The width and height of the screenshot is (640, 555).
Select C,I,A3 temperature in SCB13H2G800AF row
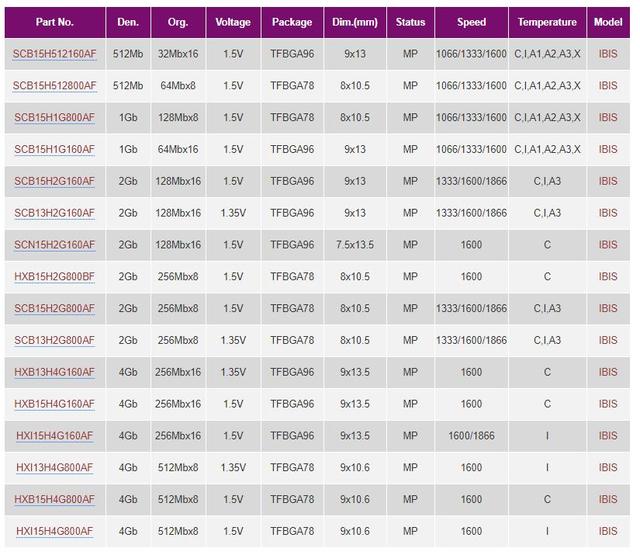click(547, 340)
